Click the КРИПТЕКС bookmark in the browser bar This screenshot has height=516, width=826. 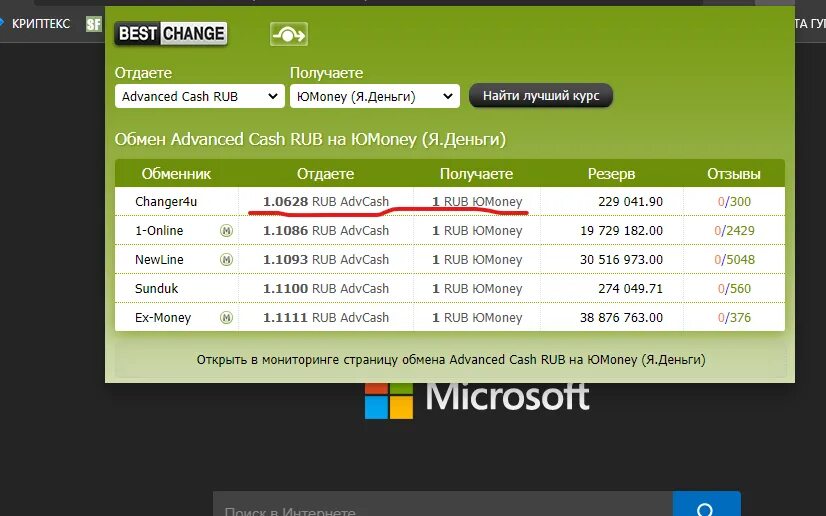[41, 24]
